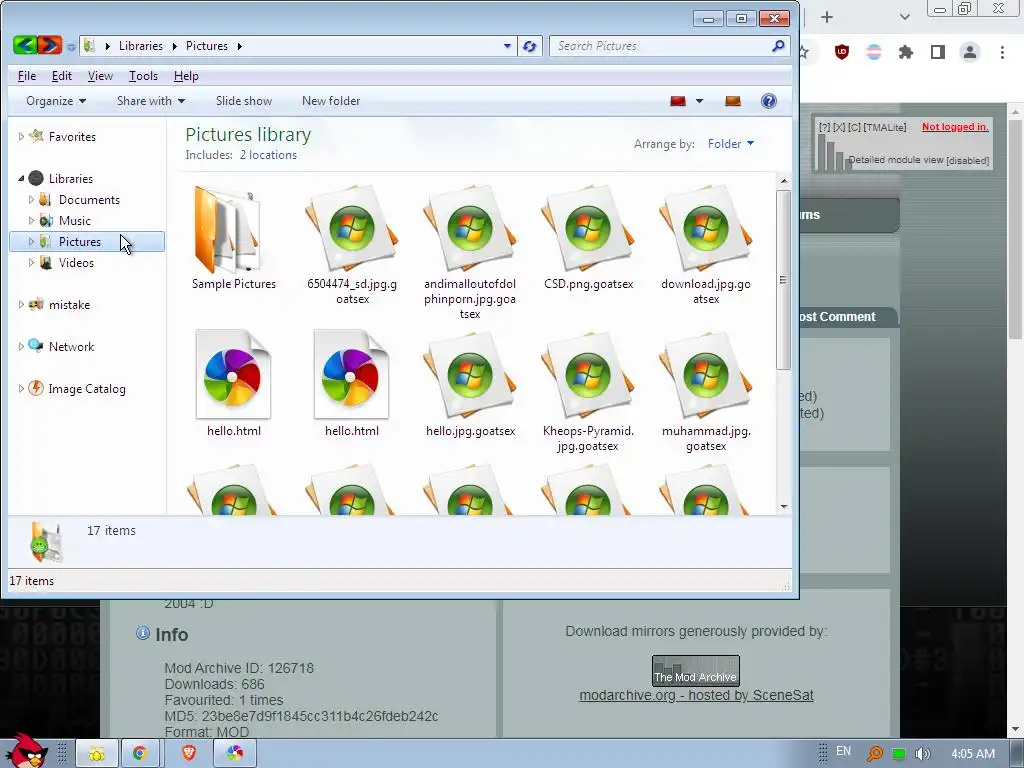
Task: Click the clock showing 4:05 AM
Action: click(973, 754)
